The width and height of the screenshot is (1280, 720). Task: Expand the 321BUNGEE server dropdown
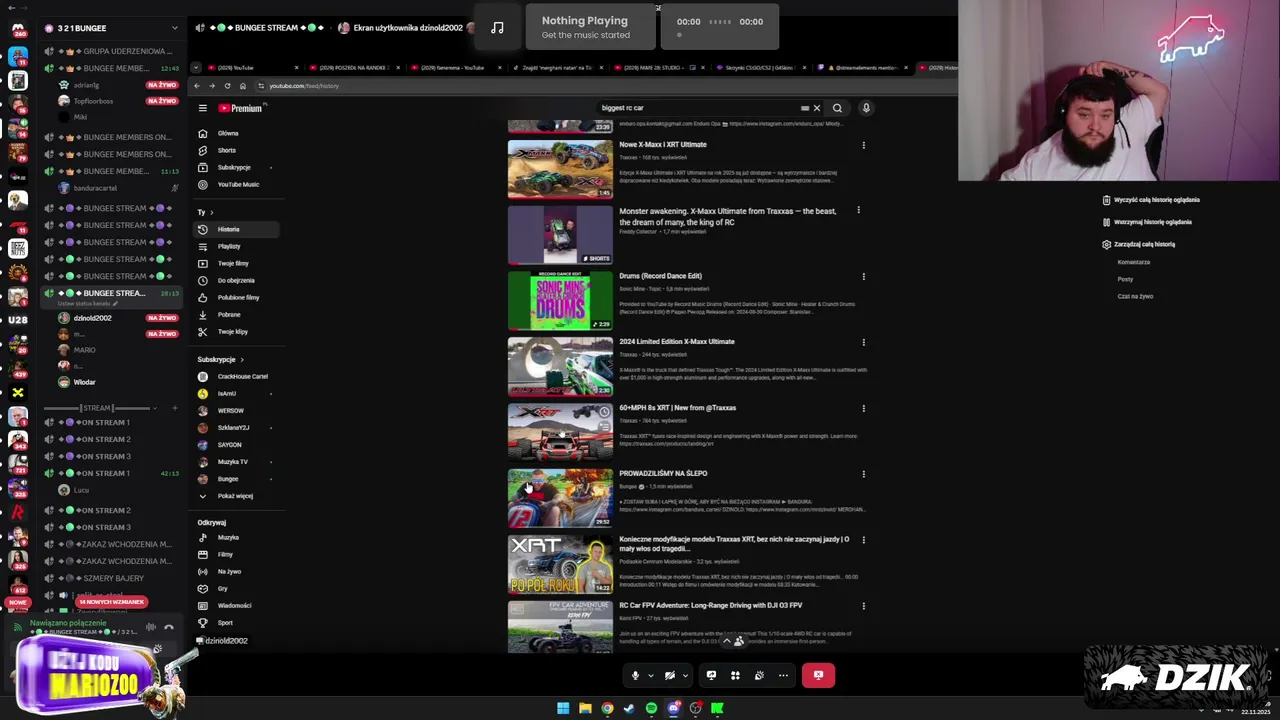(x=174, y=28)
